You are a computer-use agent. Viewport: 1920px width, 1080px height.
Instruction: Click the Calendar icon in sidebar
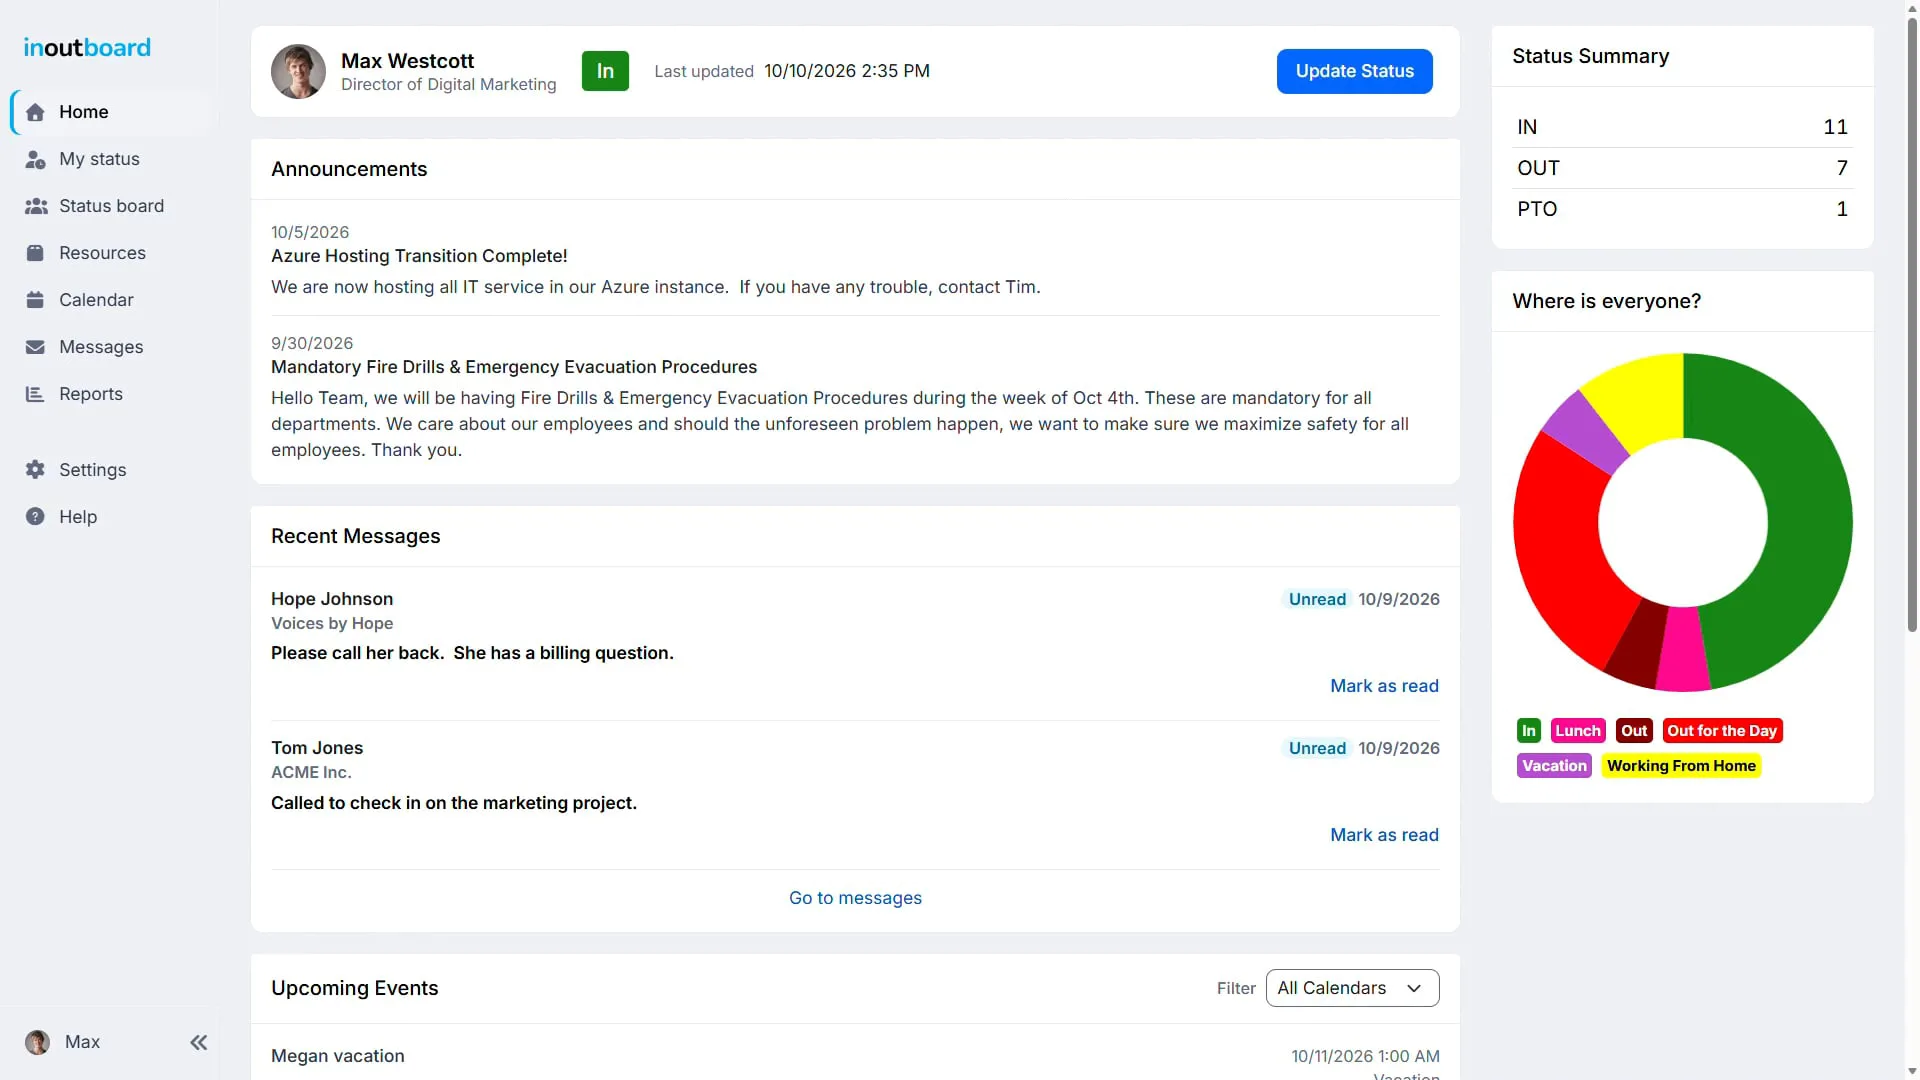pyautogui.click(x=35, y=300)
